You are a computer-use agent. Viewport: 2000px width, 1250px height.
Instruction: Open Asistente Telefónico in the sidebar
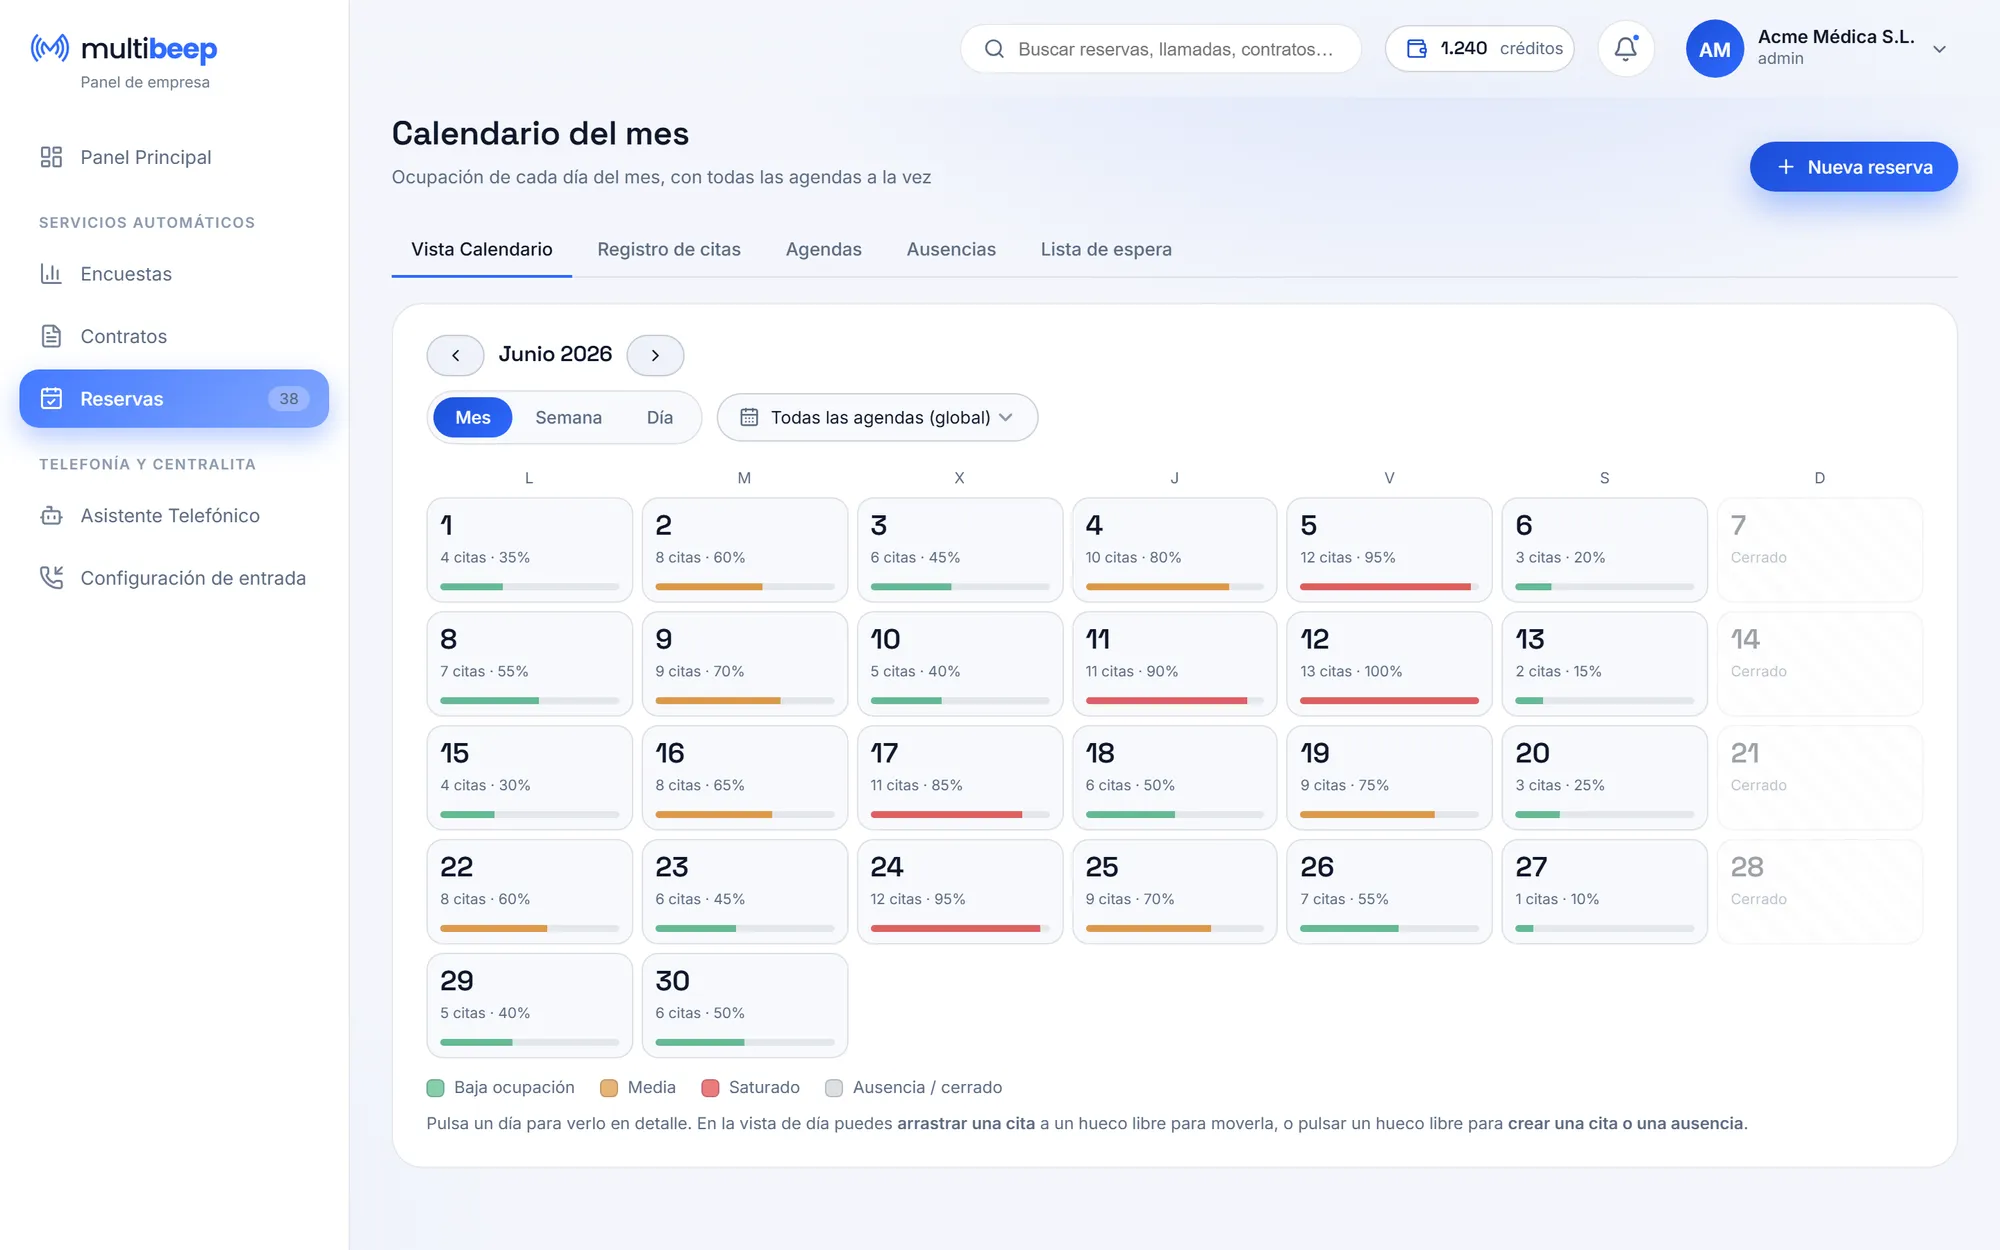(x=174, y=516)
